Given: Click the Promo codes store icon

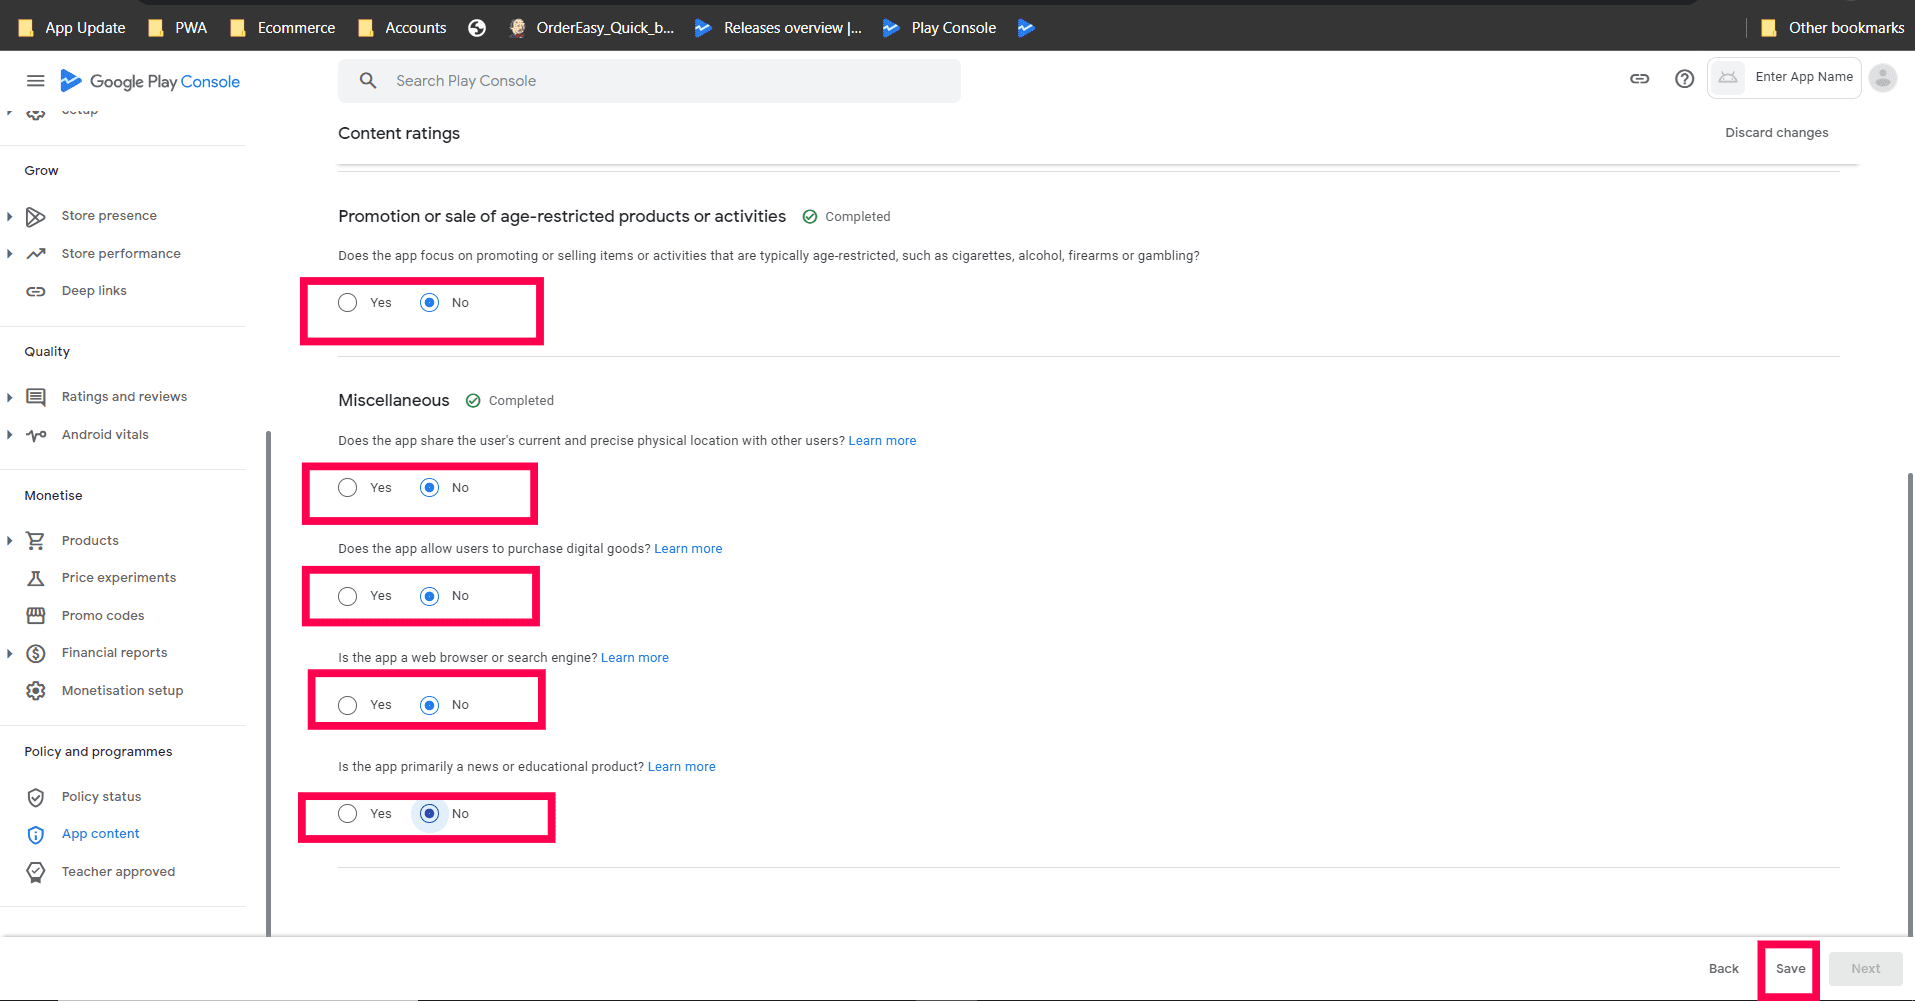Looking at the screenshot, I should coord(36,615).
